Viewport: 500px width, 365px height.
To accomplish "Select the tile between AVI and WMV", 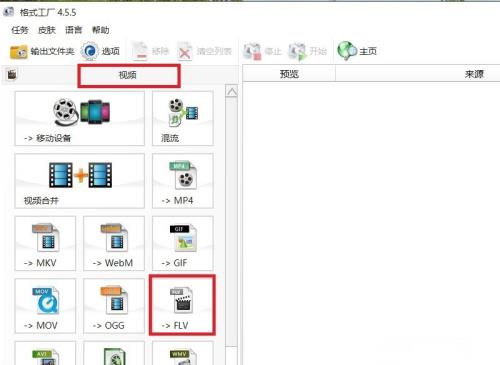I will (x=114, y=353).
